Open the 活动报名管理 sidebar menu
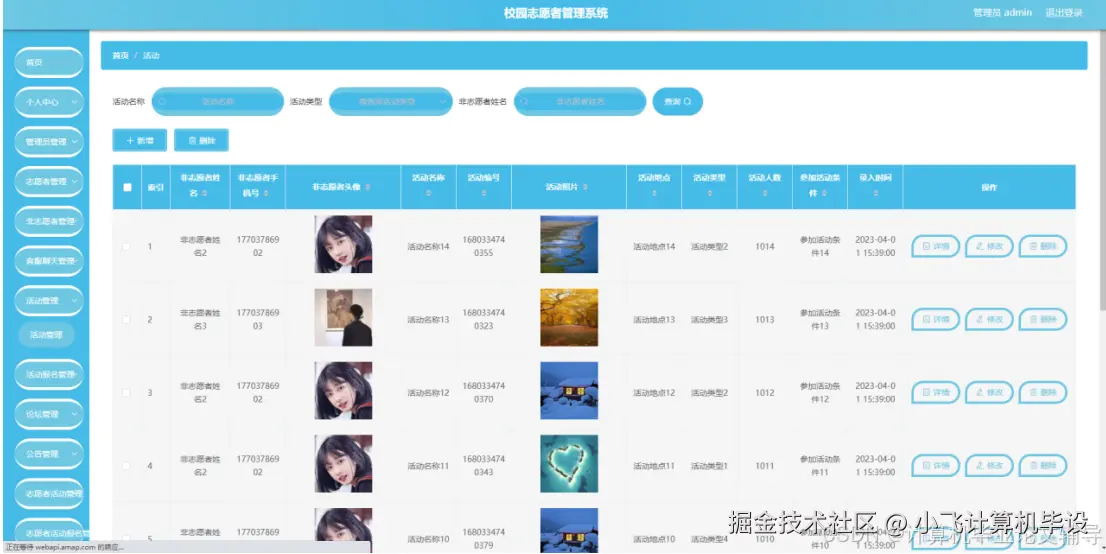The height and width of the screenshot is (554, 1106). point(49,375)
